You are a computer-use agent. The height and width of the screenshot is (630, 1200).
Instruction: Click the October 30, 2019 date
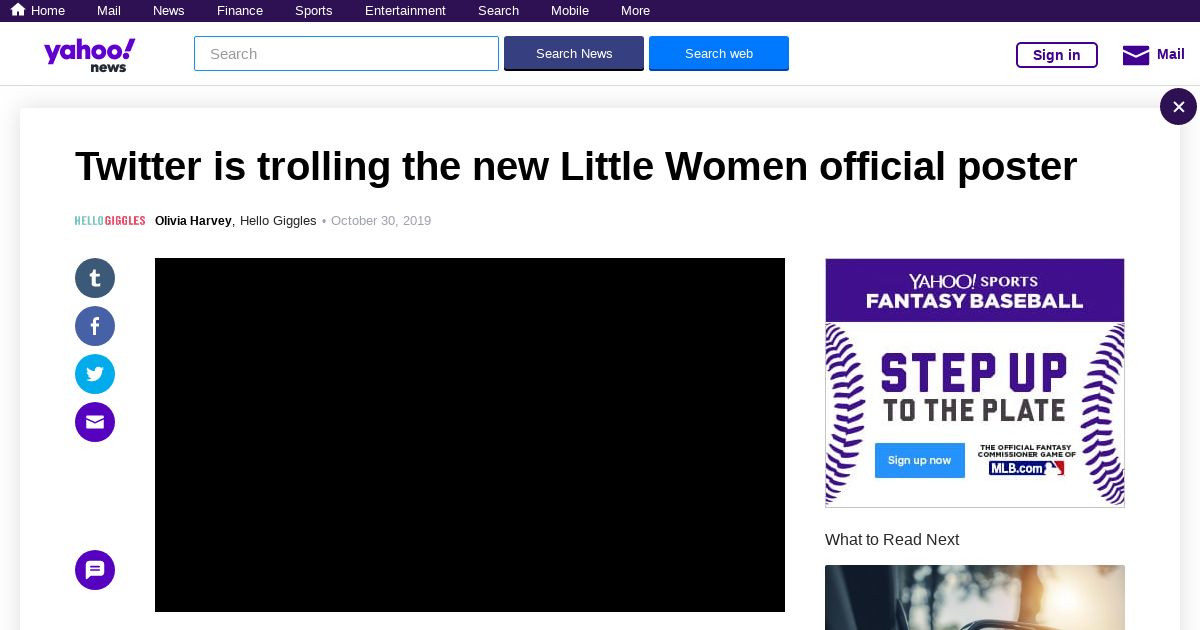[381, 221]
